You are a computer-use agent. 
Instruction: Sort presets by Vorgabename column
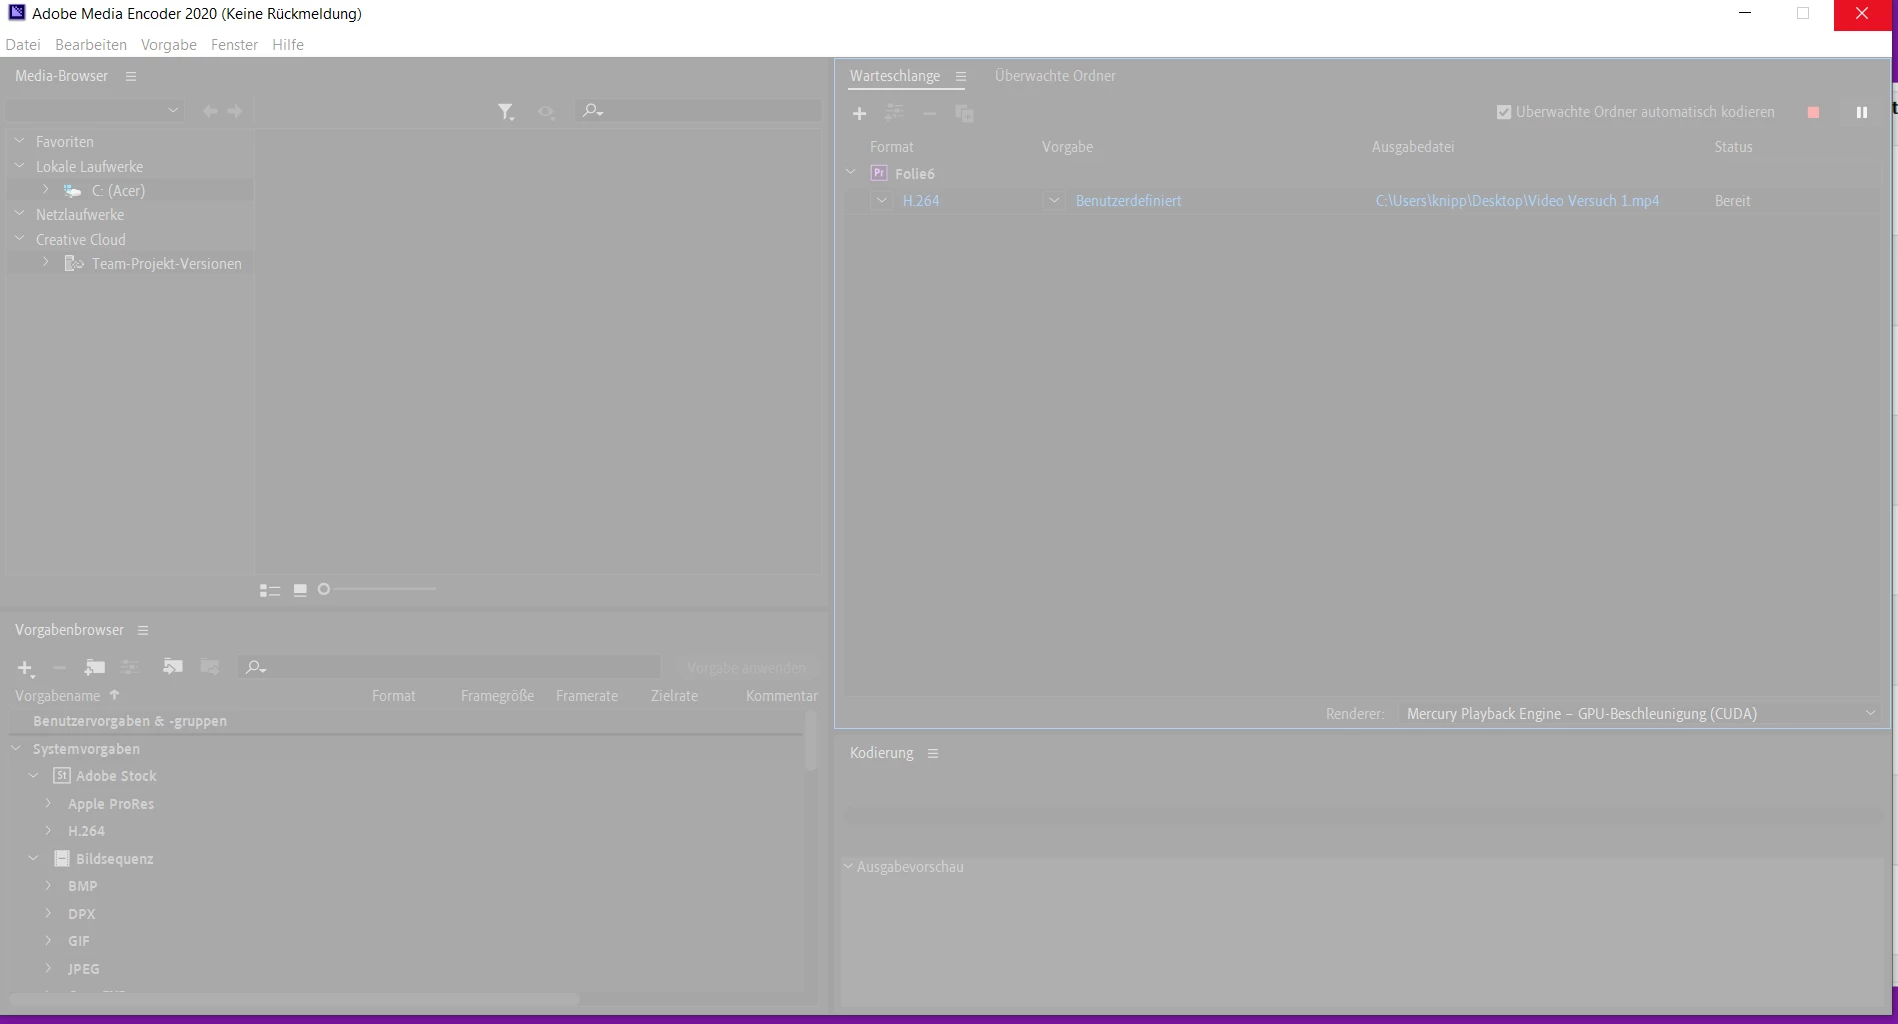(x=58, y=696)
